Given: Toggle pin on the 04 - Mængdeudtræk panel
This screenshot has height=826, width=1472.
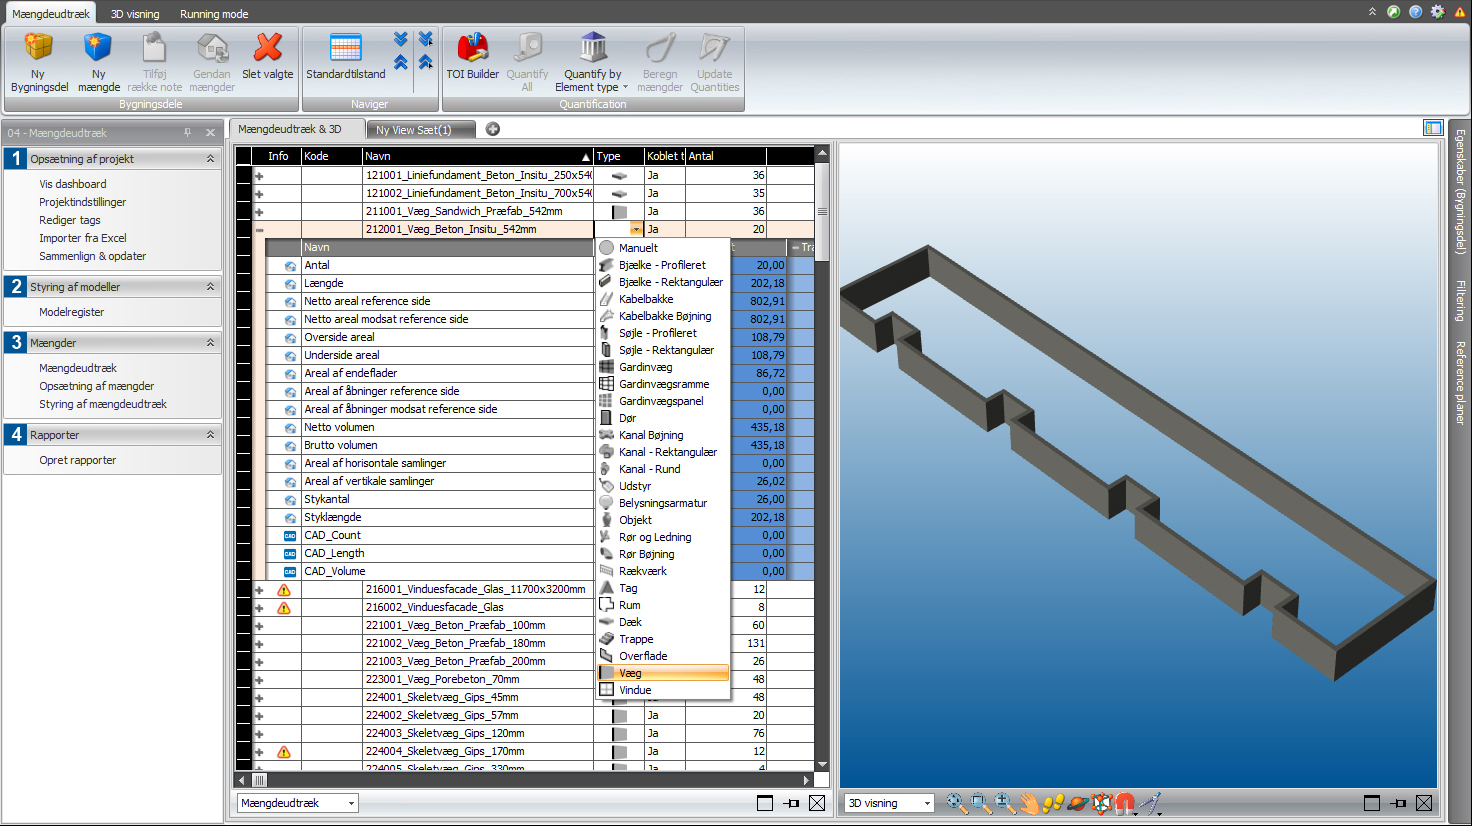Looking at the screenshot, I should [187, 133].
